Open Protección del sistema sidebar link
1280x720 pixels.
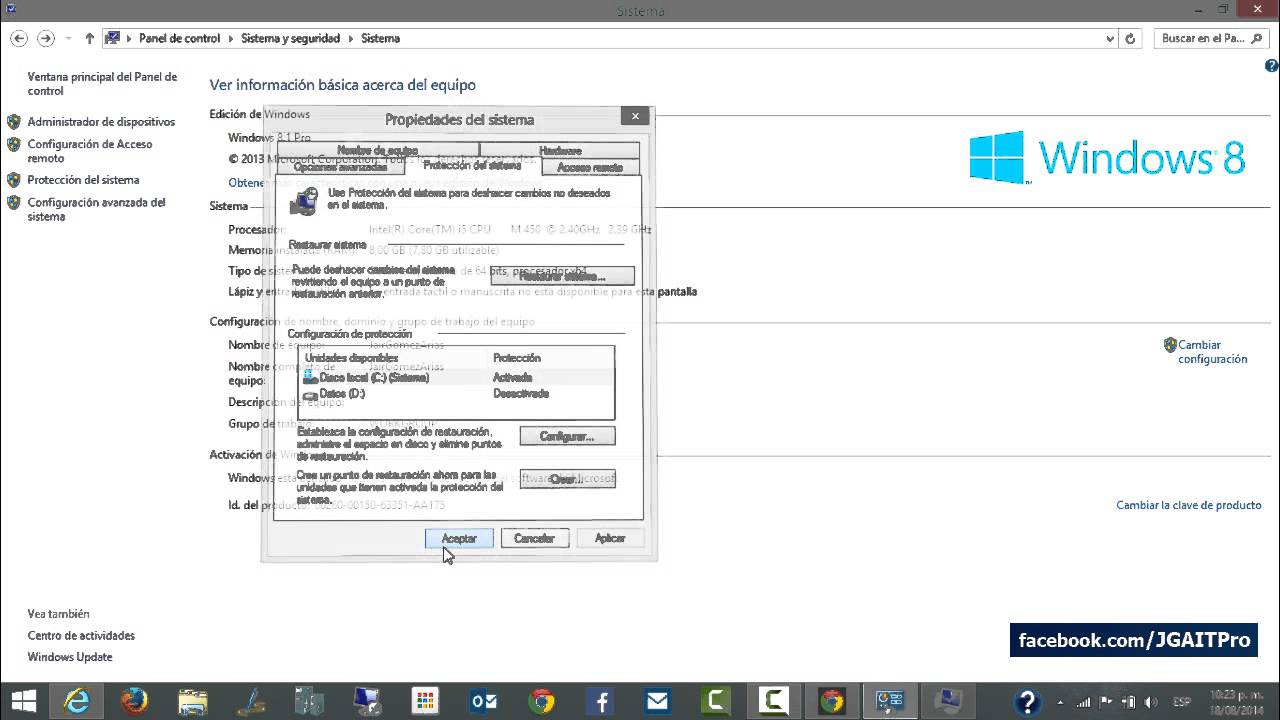[x=83, y=180]
